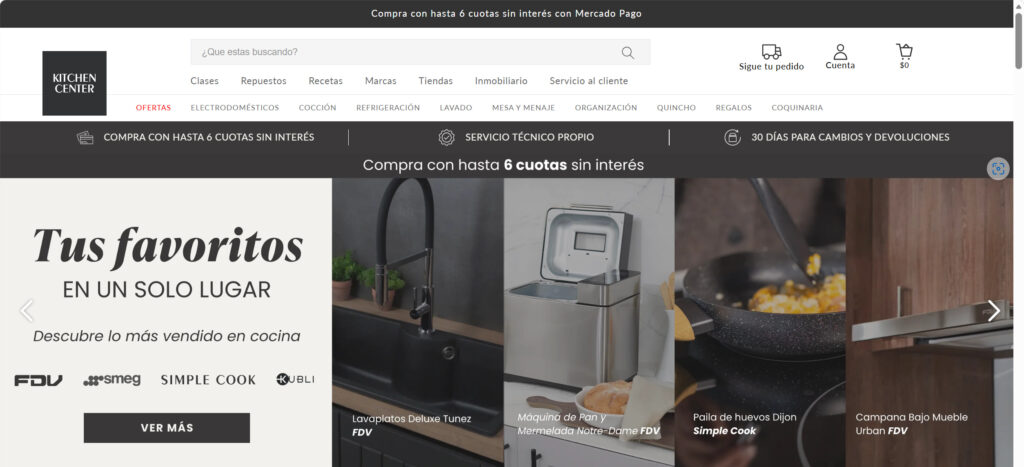The height and width of the screenshot is (467, 1024).
Task: Click the Kubli brand logo
Action: click(x=295, y=379)
